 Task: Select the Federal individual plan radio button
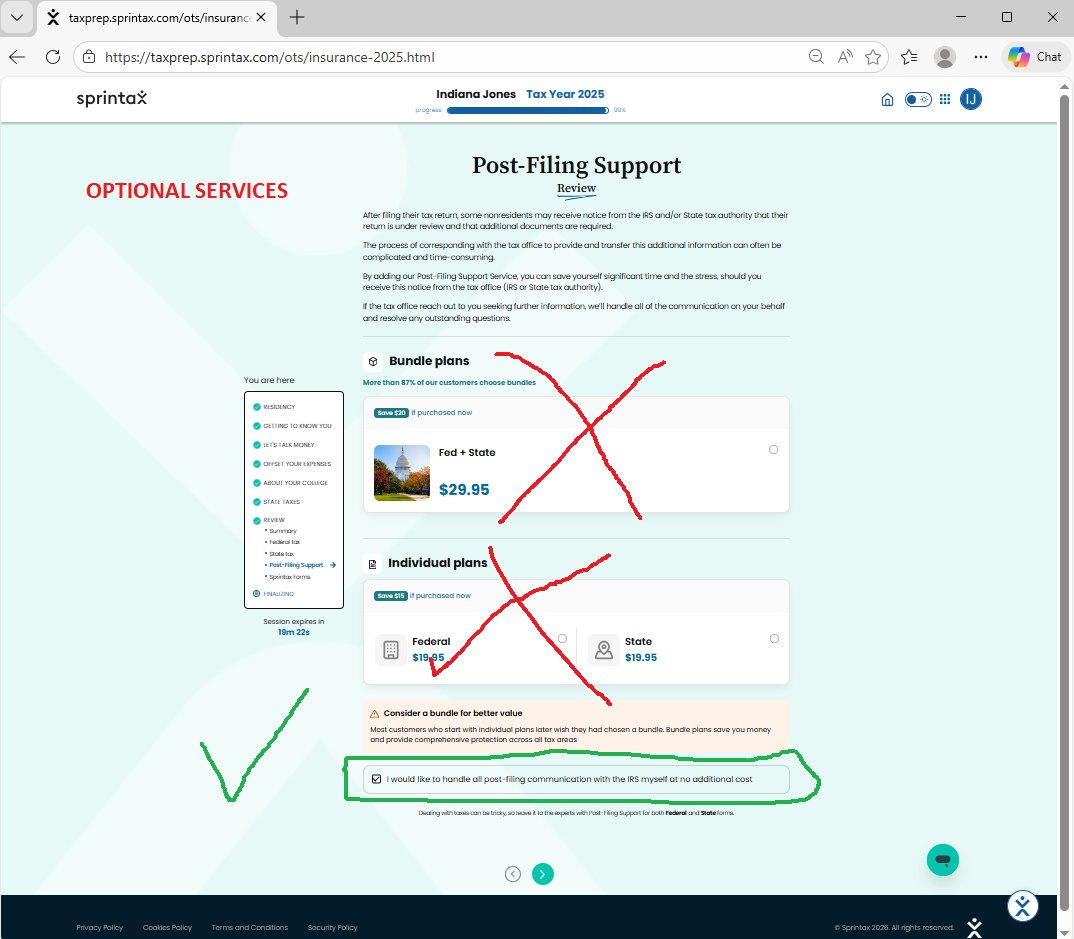point(562,638)
